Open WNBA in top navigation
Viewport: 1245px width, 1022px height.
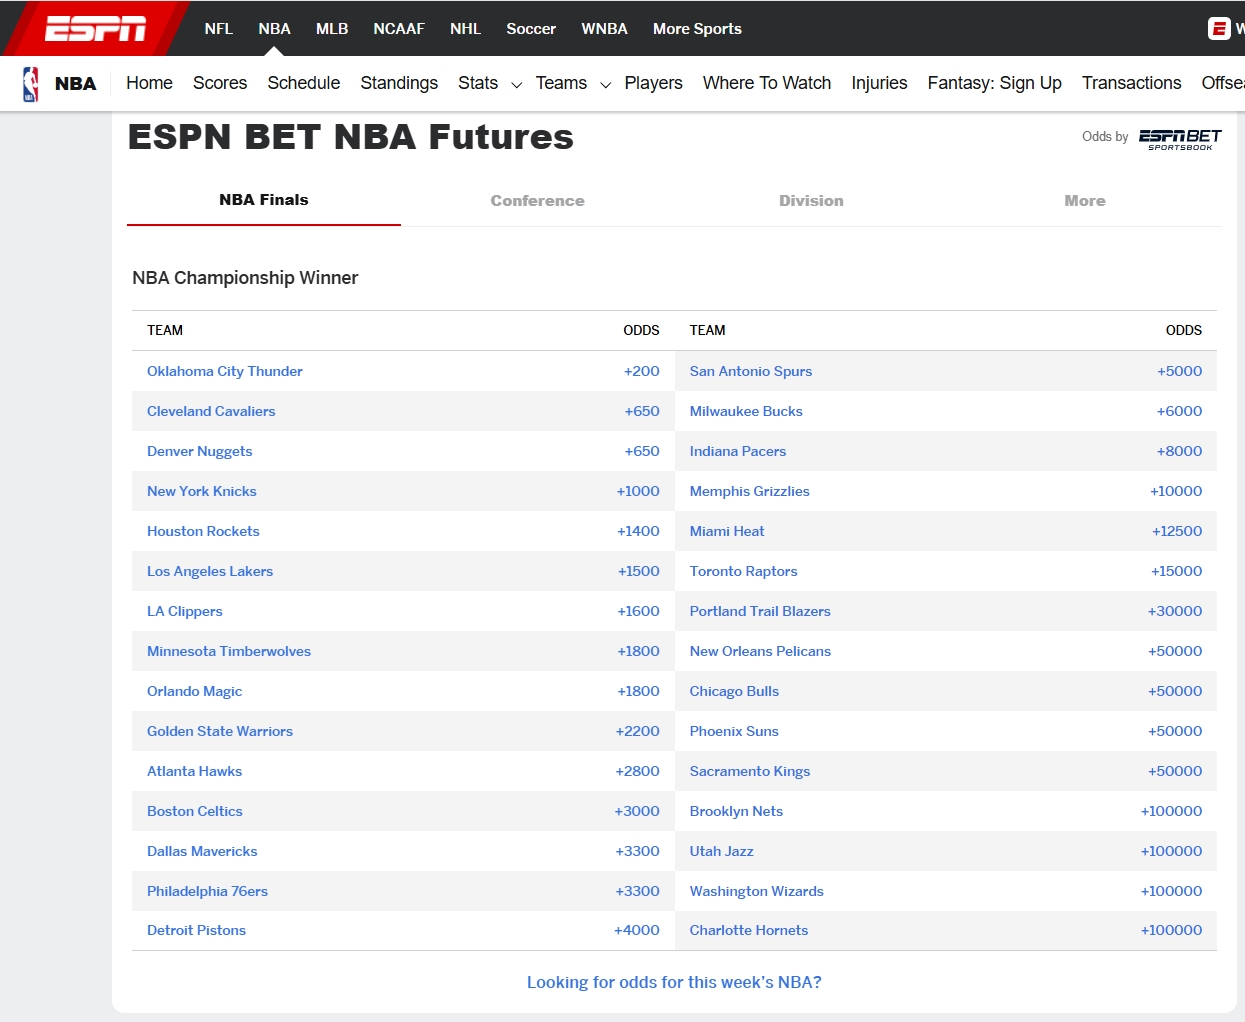(x=604, y=29)
